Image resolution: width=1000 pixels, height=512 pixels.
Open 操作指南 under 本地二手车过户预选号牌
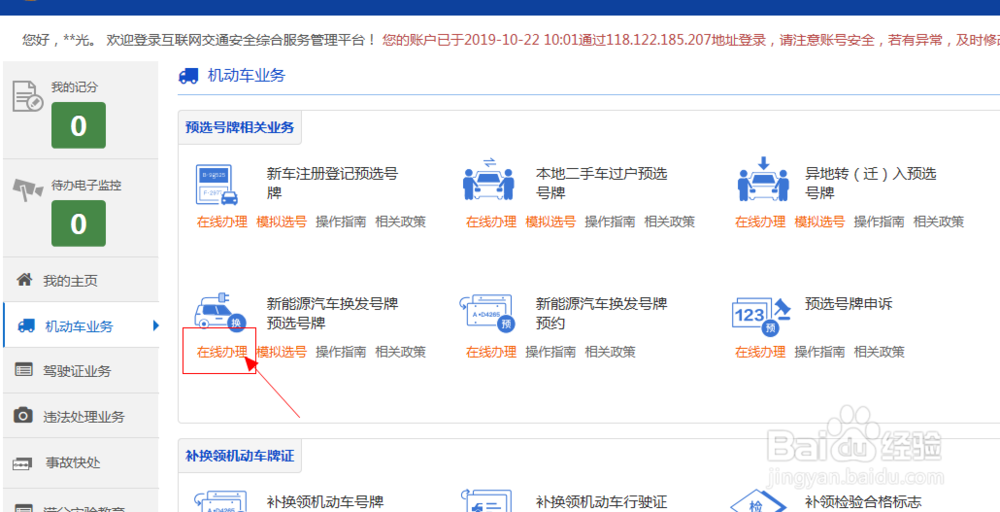coord(610,222)
